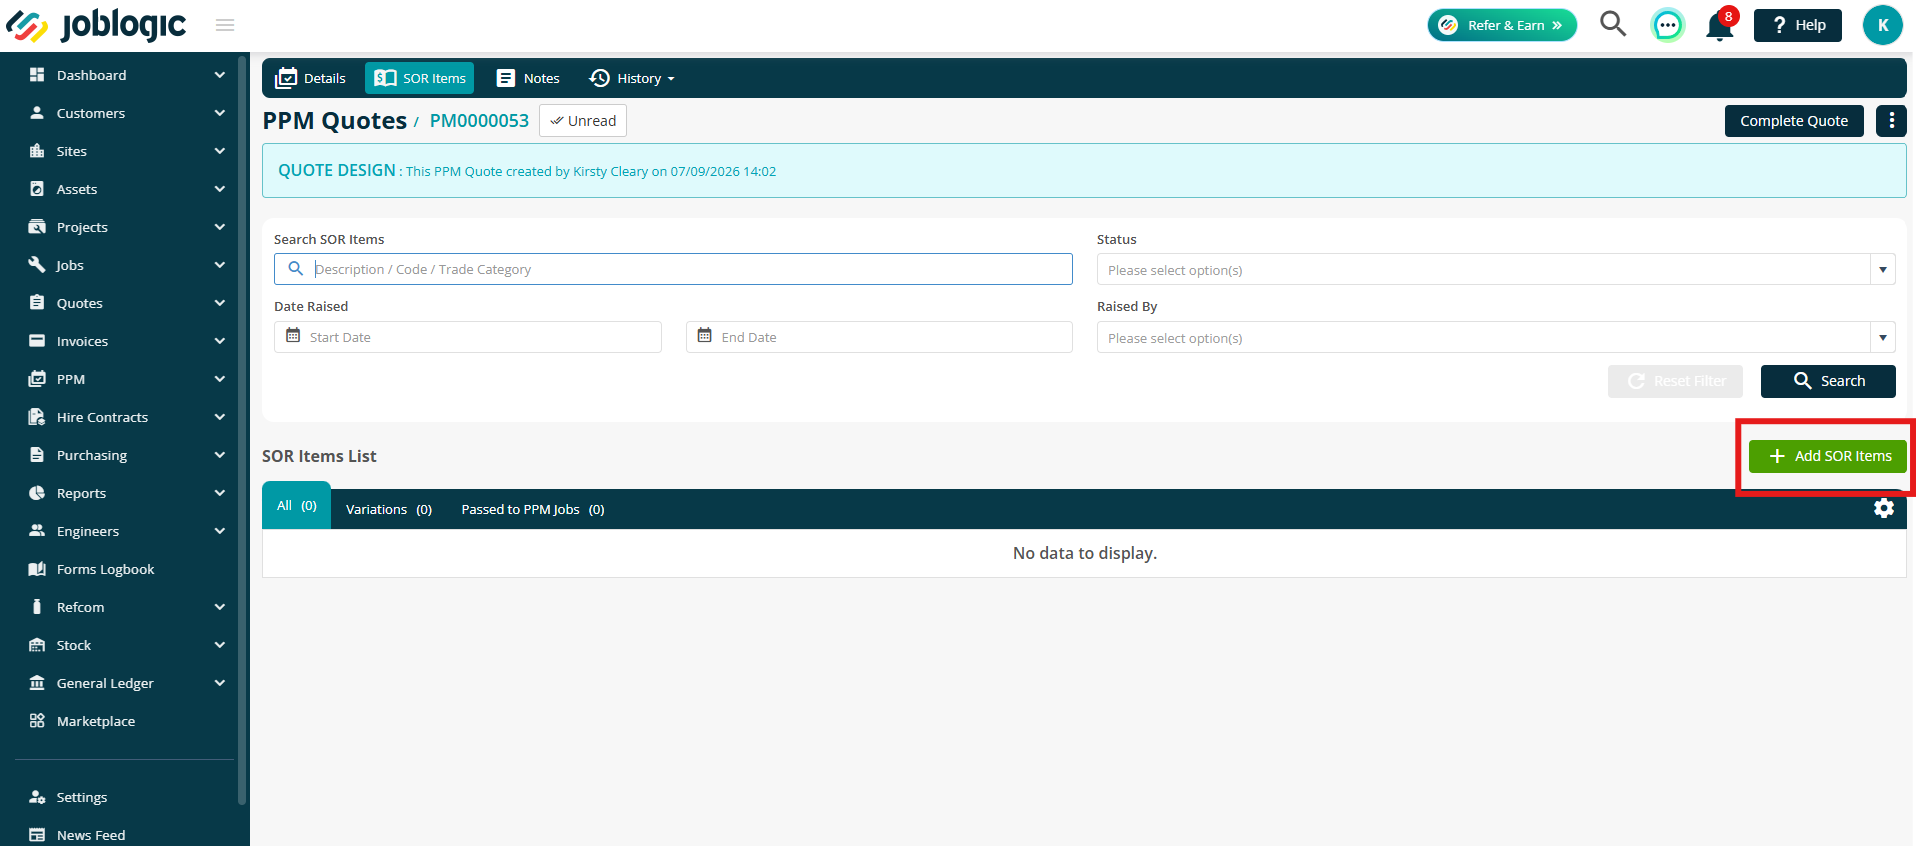Image resolution: width=1916 pixels, height=846 pixels.
Task: Toggle the Unread status marker
Action: [x=583, y=121]
